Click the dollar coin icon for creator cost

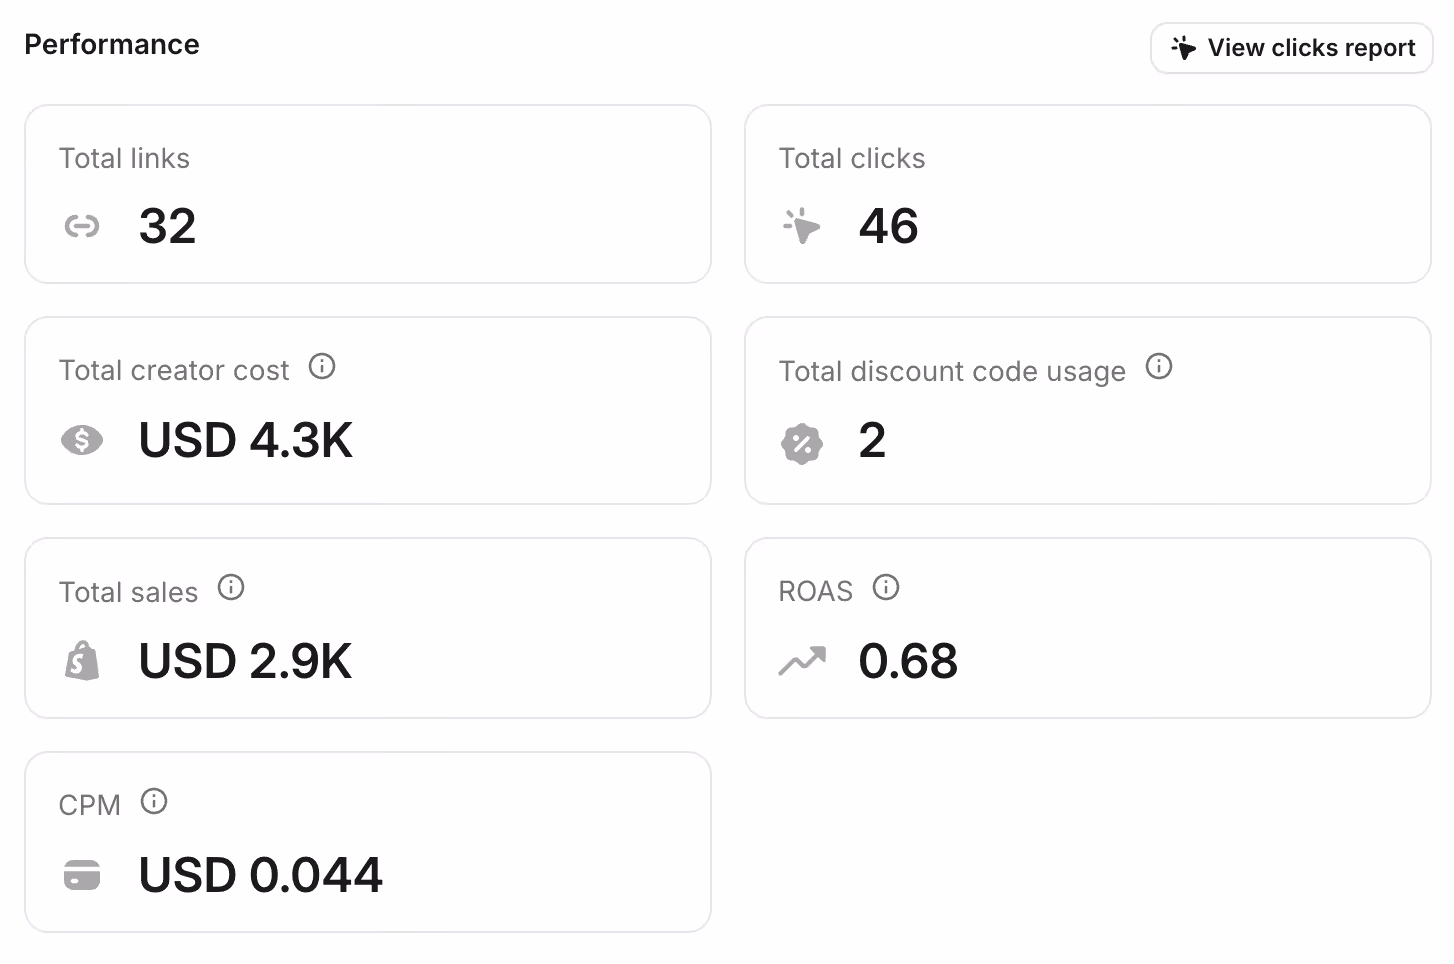point(82,440)
